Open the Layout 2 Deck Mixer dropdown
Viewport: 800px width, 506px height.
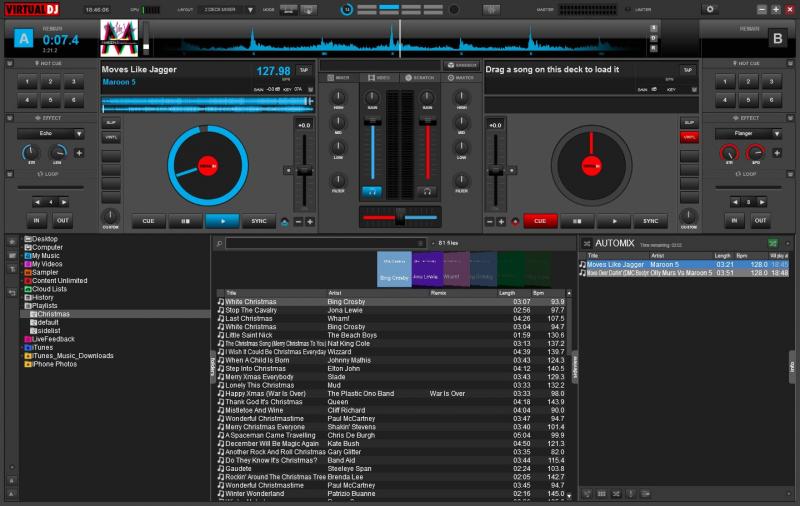click(250, 10)
